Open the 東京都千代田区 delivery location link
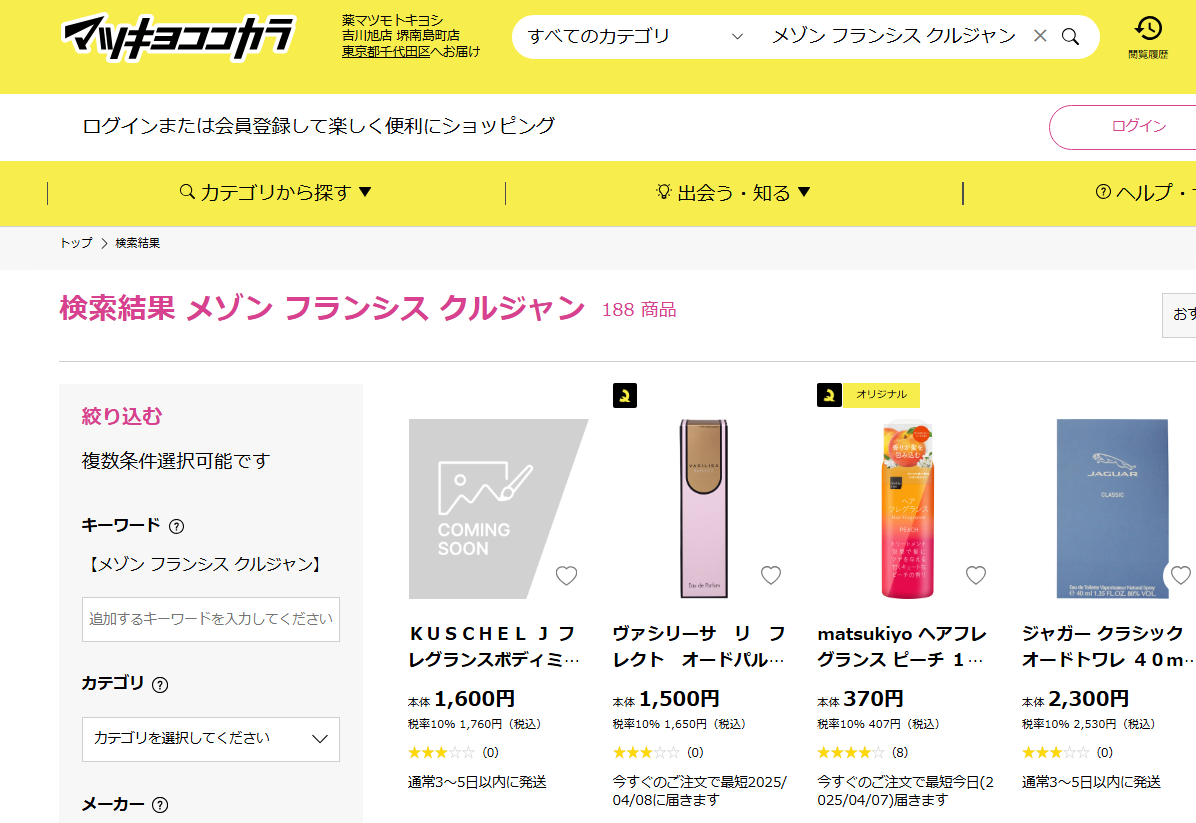 pyautogui.click(x=386, y=52)
